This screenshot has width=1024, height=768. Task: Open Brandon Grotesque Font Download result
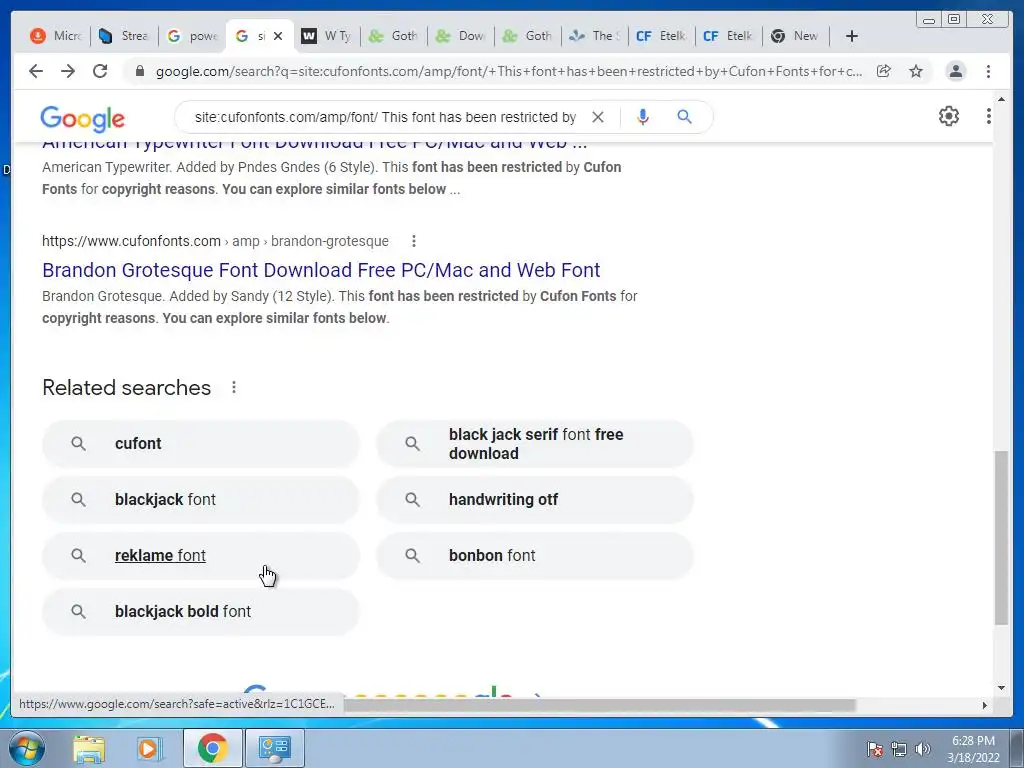click(x=321, y=270)
